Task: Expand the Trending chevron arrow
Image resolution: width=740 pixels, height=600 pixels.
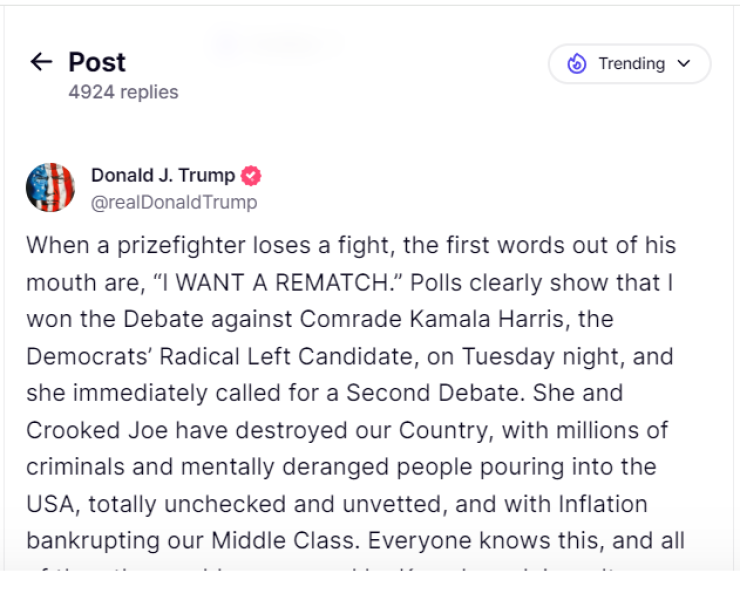Action: click(x=684, y=64)
